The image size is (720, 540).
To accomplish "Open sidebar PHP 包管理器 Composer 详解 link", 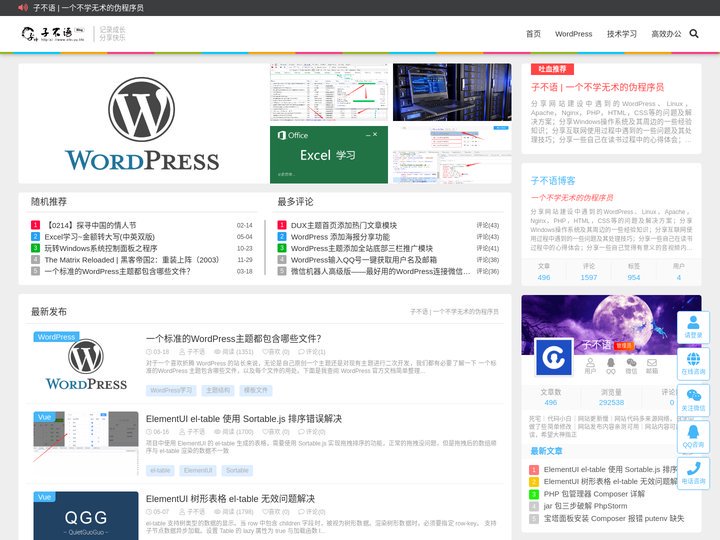I will [x=594, y=494].
